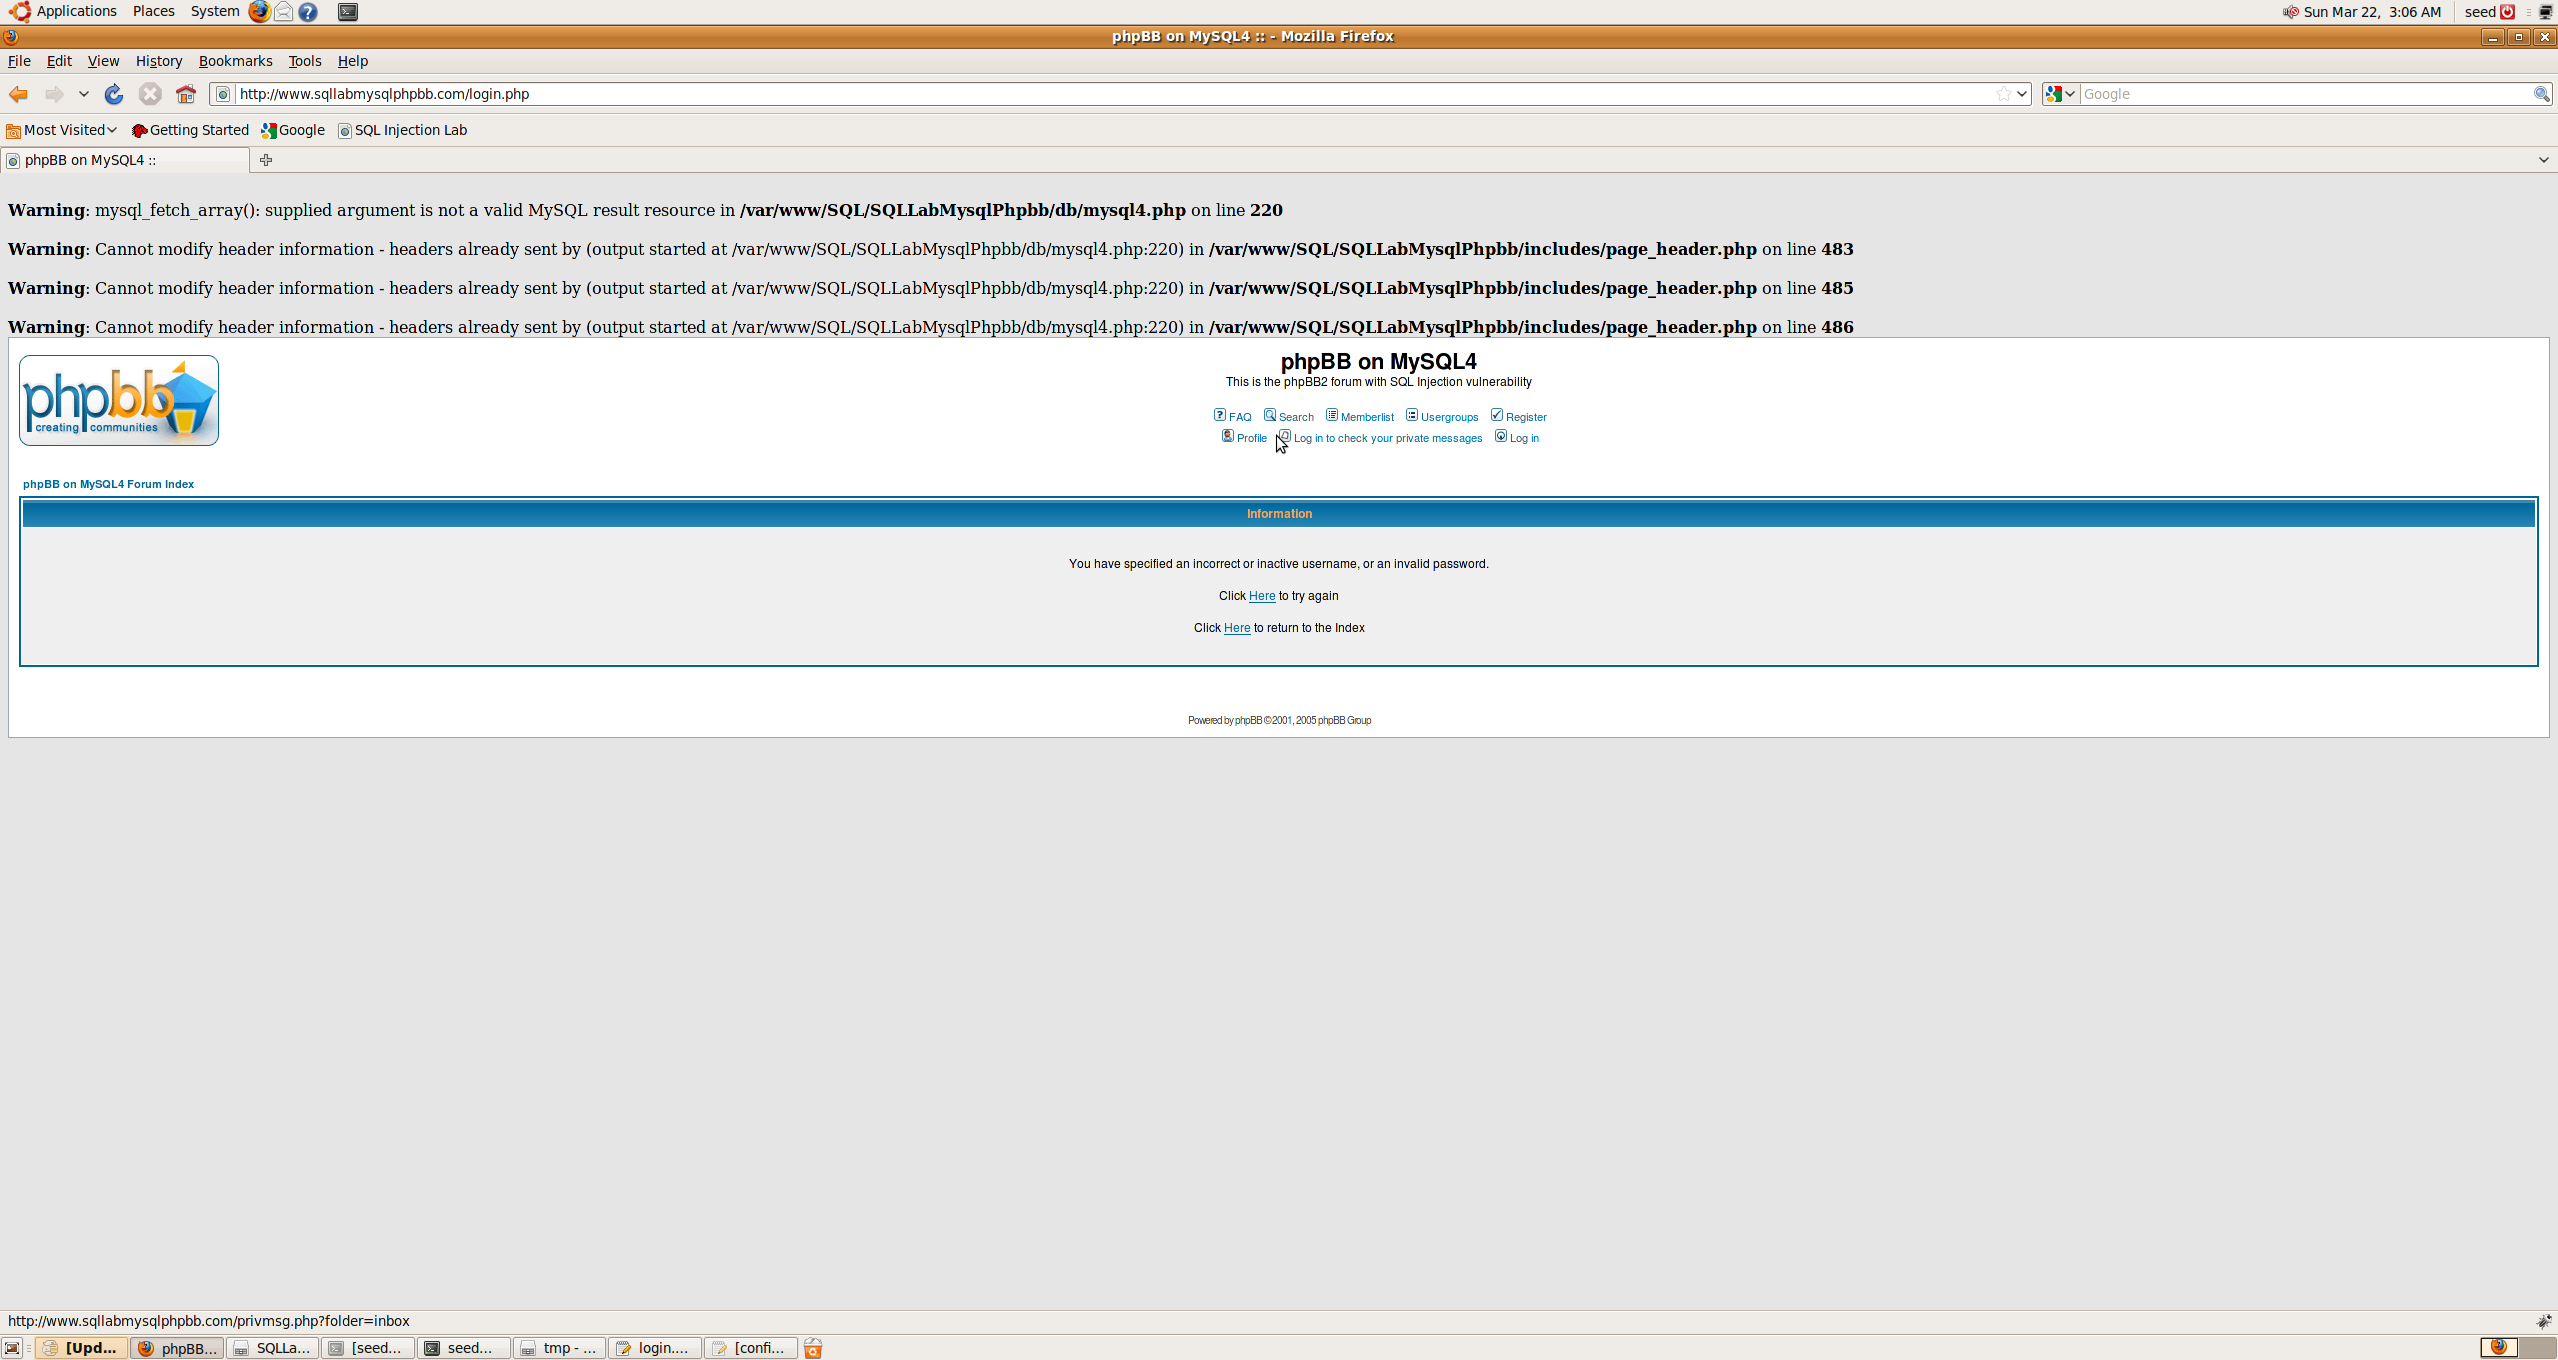Open the Tools menu
Screen dimensions: 2558x1360
click(x=304, y=61)
